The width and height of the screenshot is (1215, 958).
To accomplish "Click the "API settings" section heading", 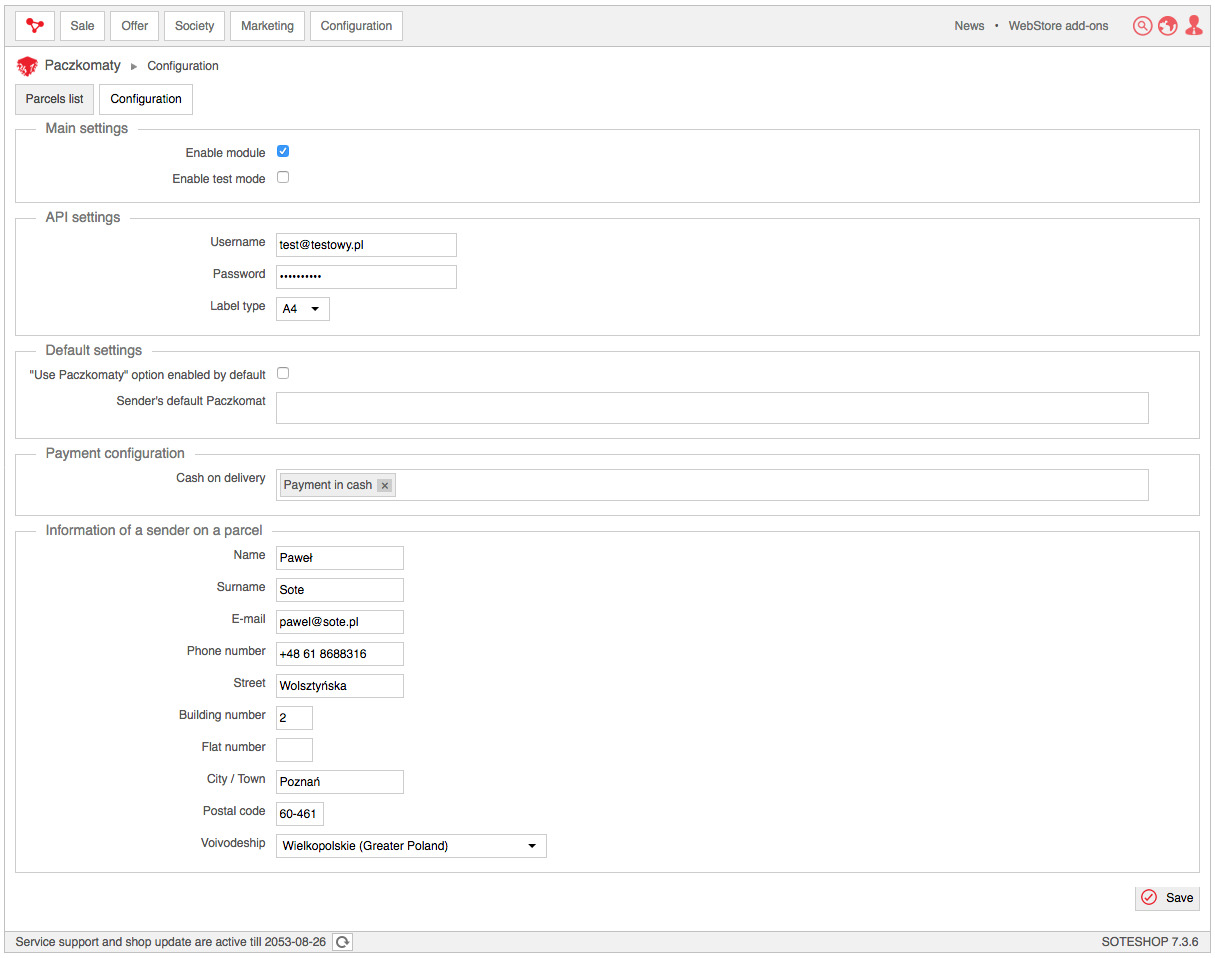I will [x=83, y=217].
